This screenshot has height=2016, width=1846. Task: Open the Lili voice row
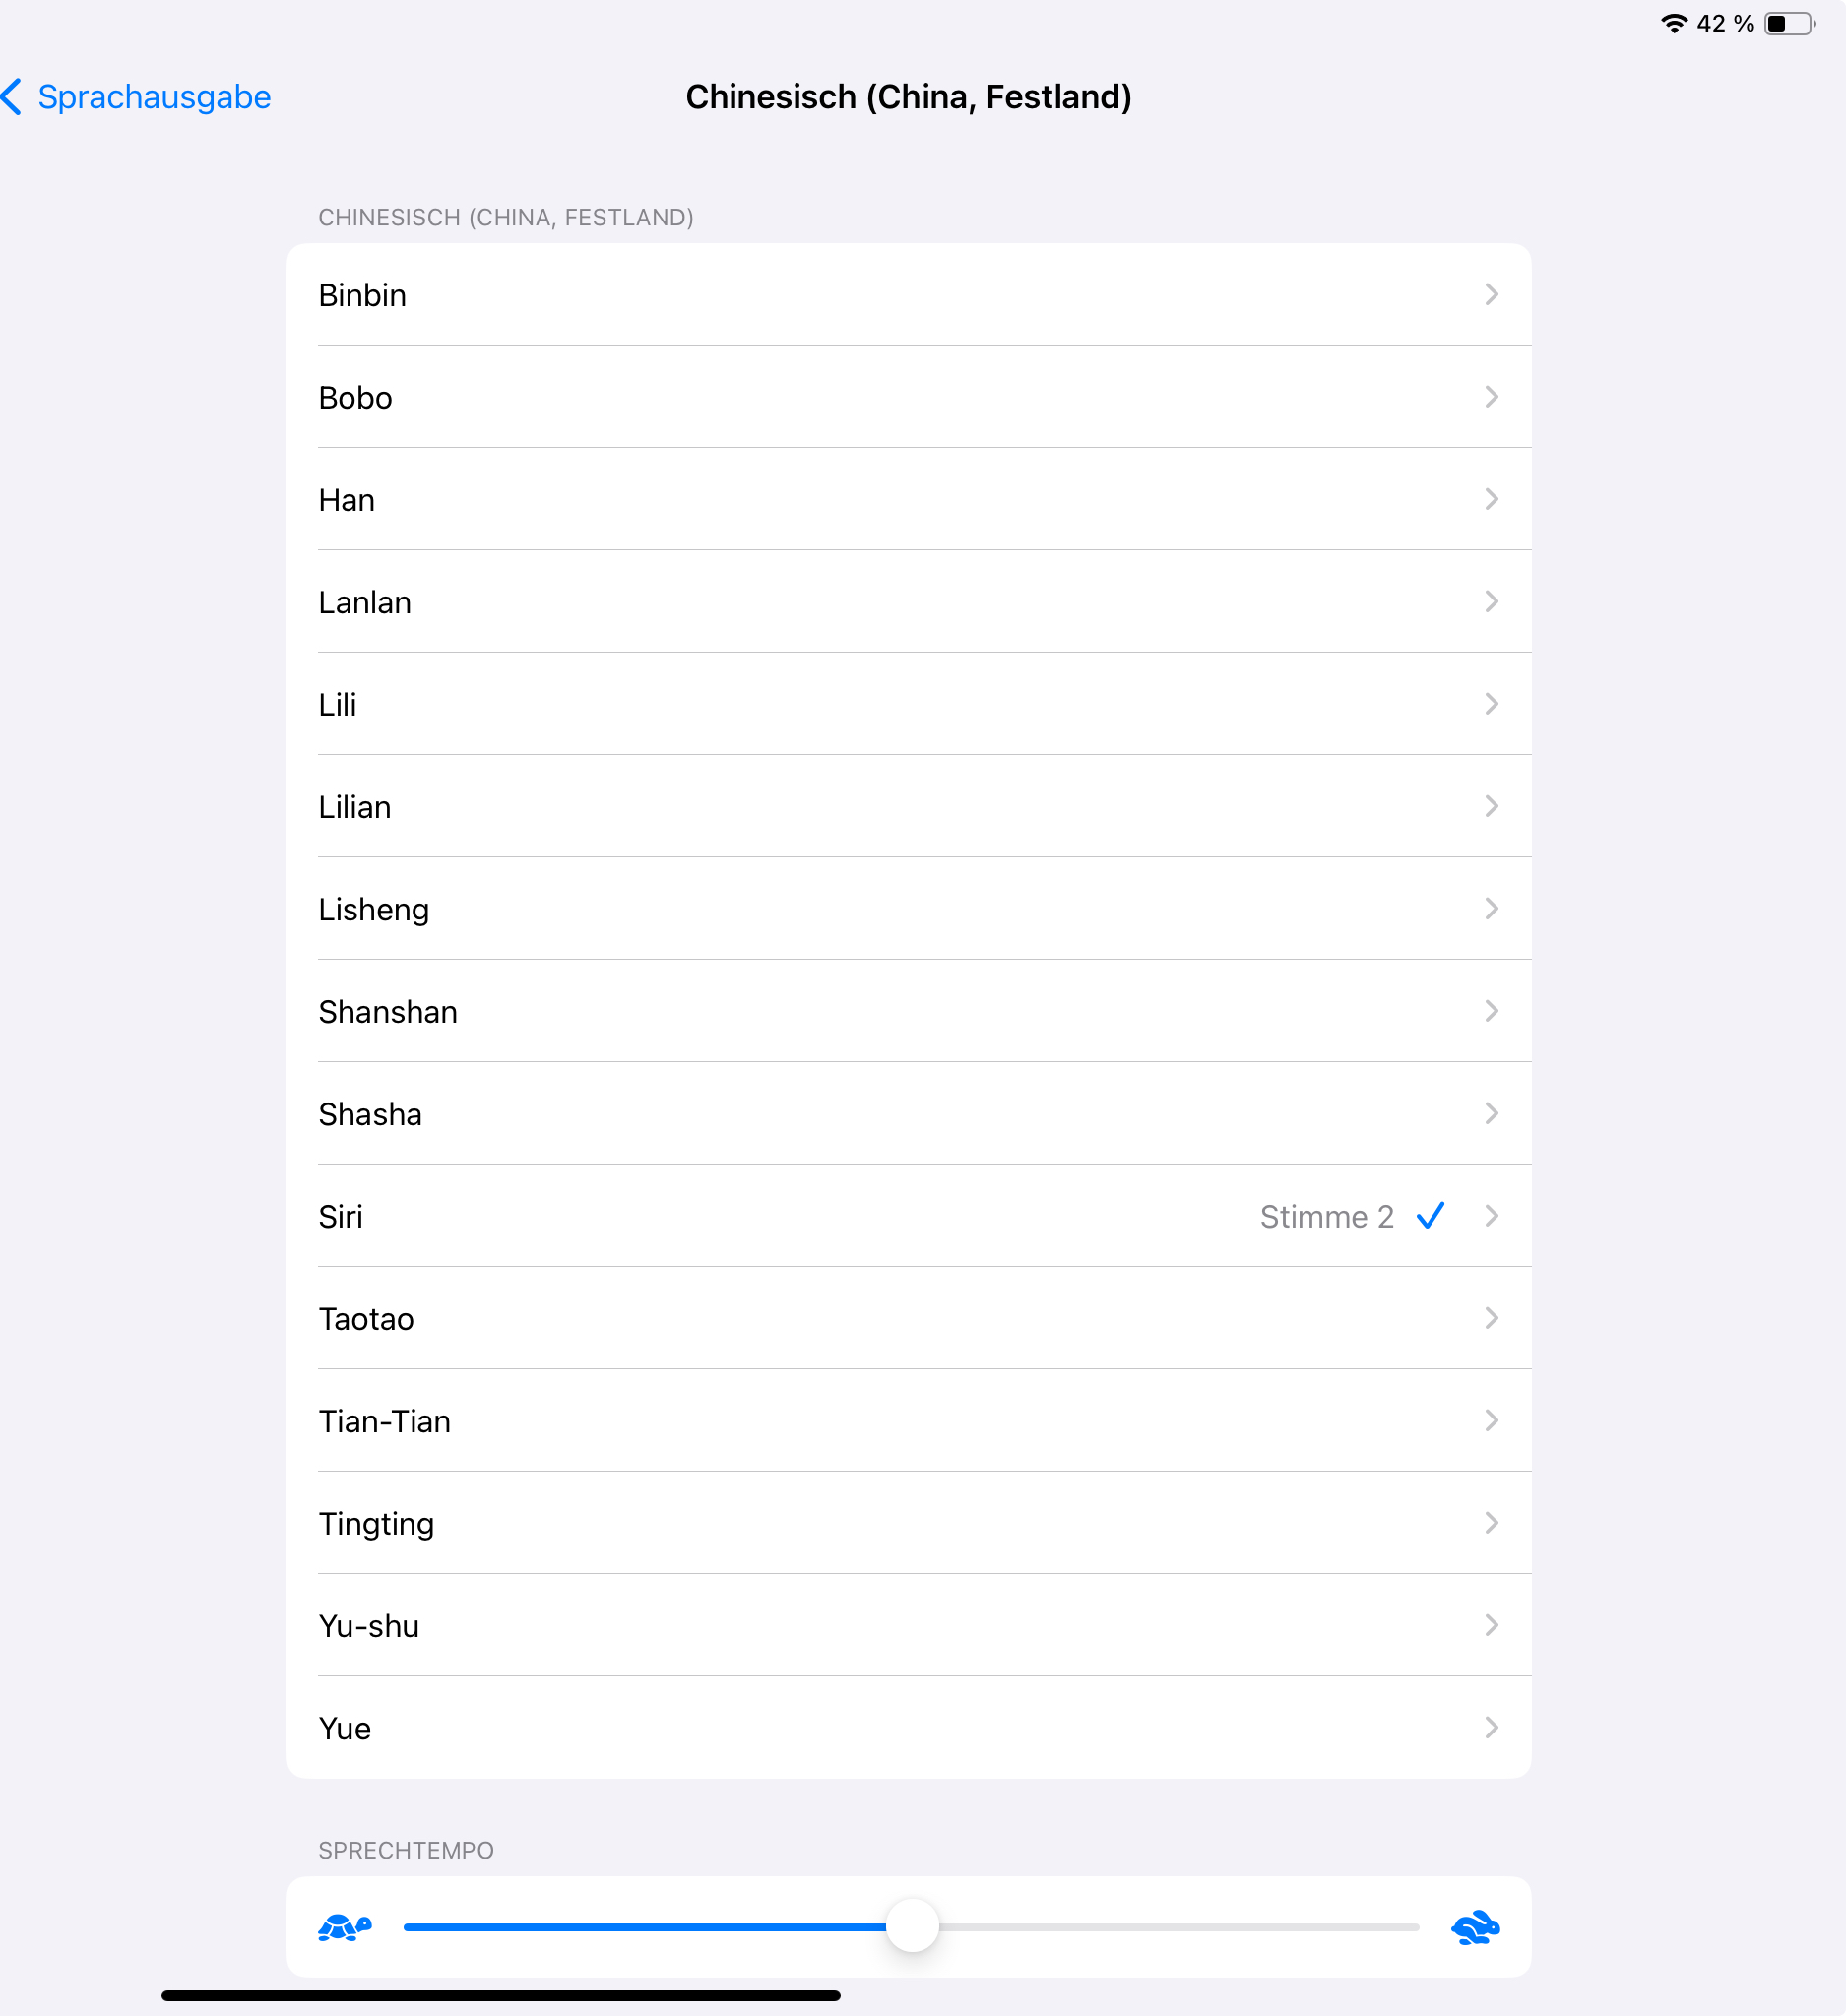pos(908,704)
